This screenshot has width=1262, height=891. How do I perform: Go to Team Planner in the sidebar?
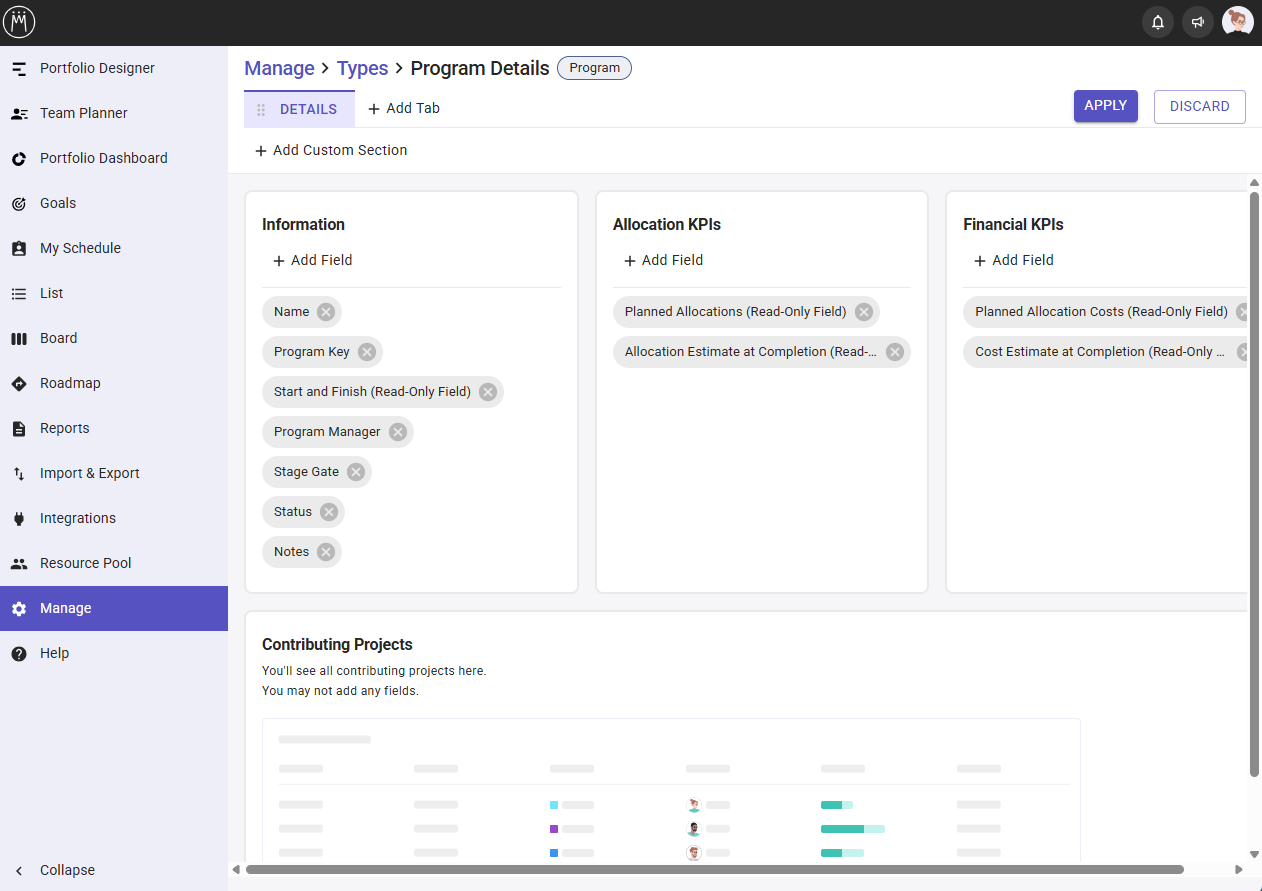click(x=84, y=113)
